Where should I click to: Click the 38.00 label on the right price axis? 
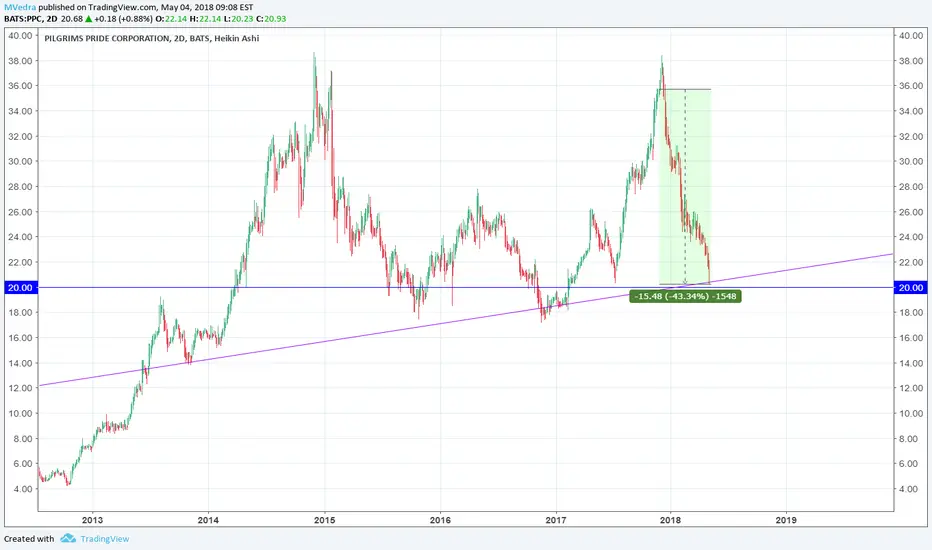pos(911,61)
